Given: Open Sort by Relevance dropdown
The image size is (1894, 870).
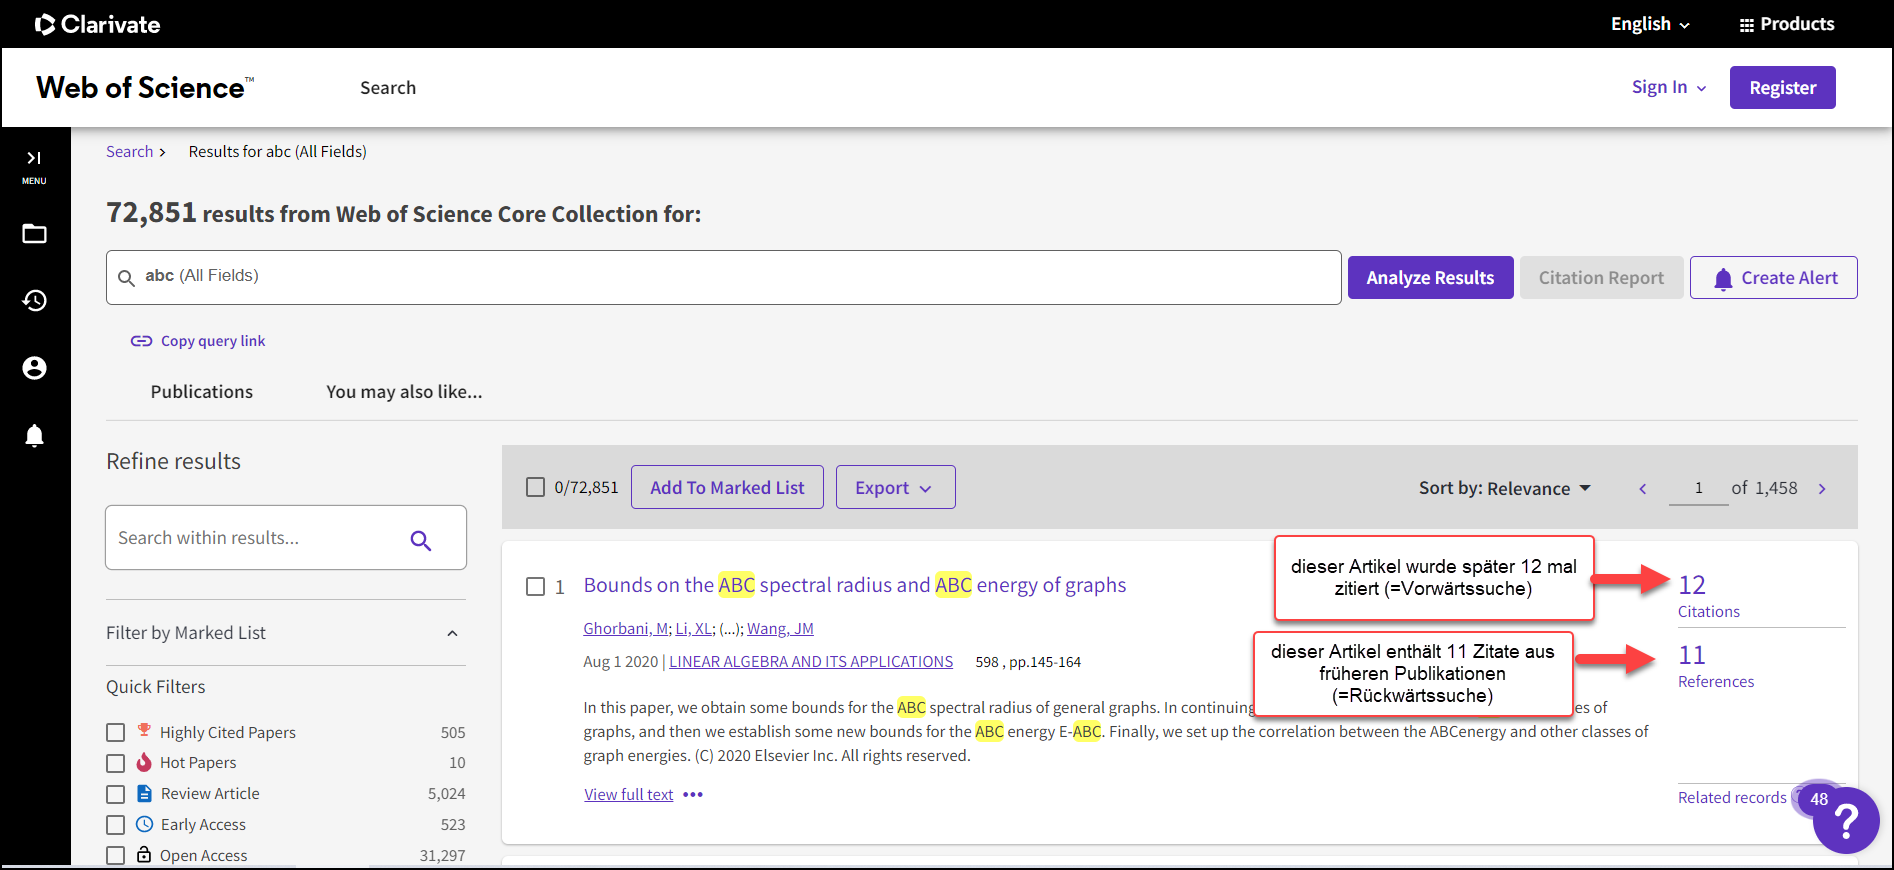Looking at the screenshot, I should (x=1504, y=489).
